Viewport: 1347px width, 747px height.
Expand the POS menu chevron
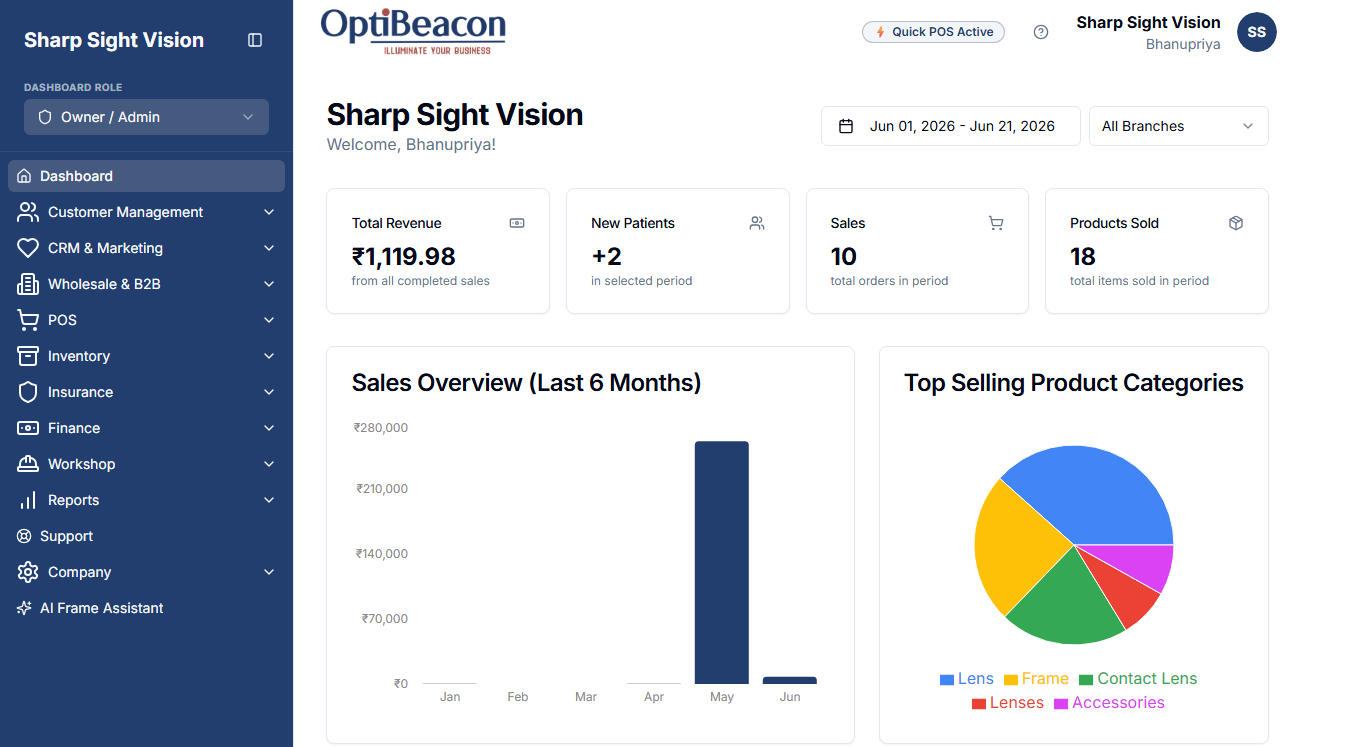coord(269,320)
